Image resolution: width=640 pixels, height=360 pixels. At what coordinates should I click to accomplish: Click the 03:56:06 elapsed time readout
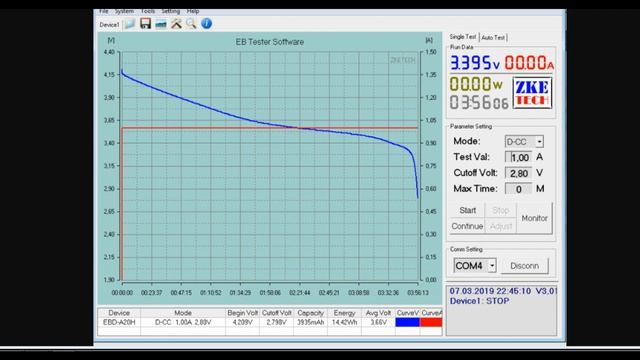(479, 102)
